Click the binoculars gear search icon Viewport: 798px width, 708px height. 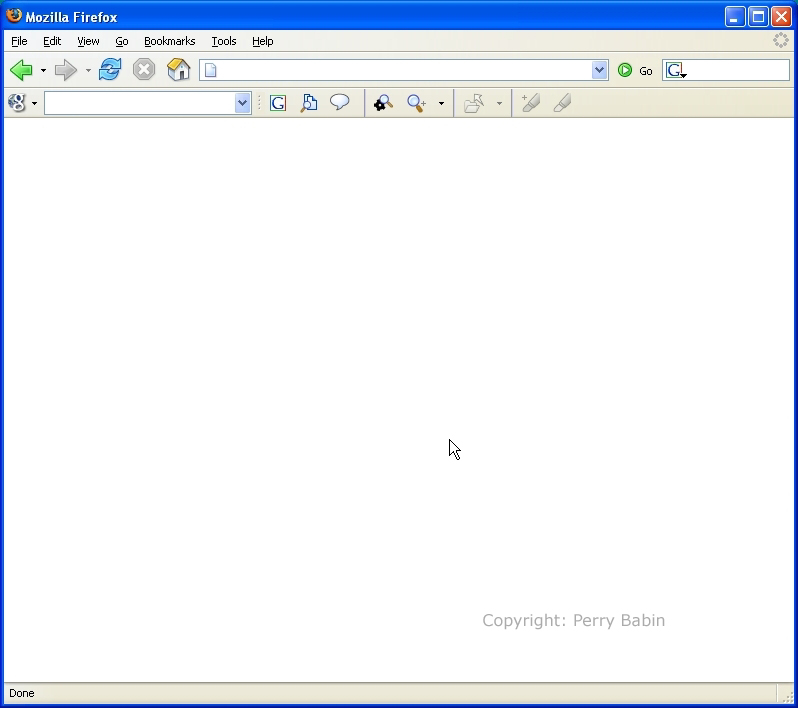point(383,103)
